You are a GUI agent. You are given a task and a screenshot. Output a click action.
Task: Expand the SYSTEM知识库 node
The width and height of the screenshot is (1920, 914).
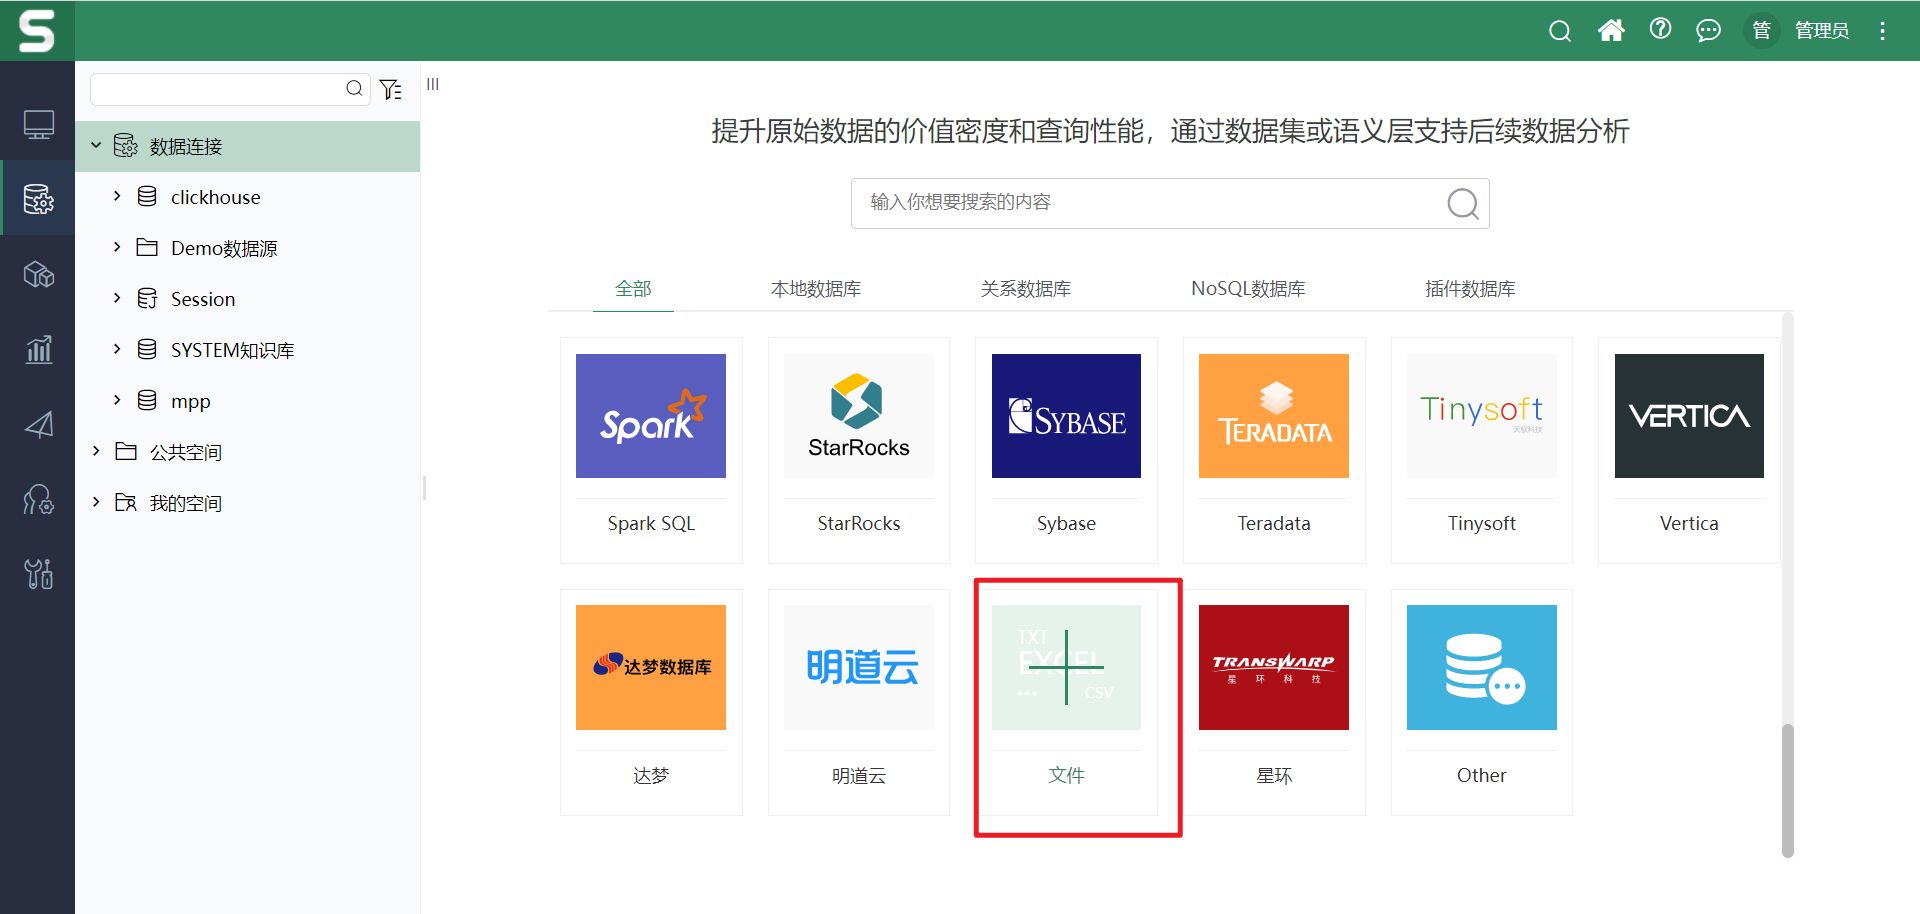pyautogui.click(x=117, y=350)
